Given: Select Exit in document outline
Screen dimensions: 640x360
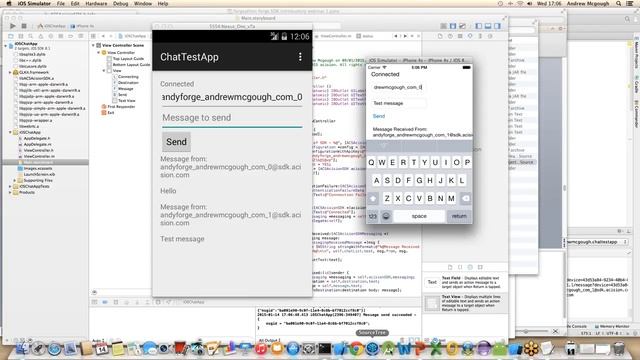Looking at the screenshot, I should (x=111, y=113).
